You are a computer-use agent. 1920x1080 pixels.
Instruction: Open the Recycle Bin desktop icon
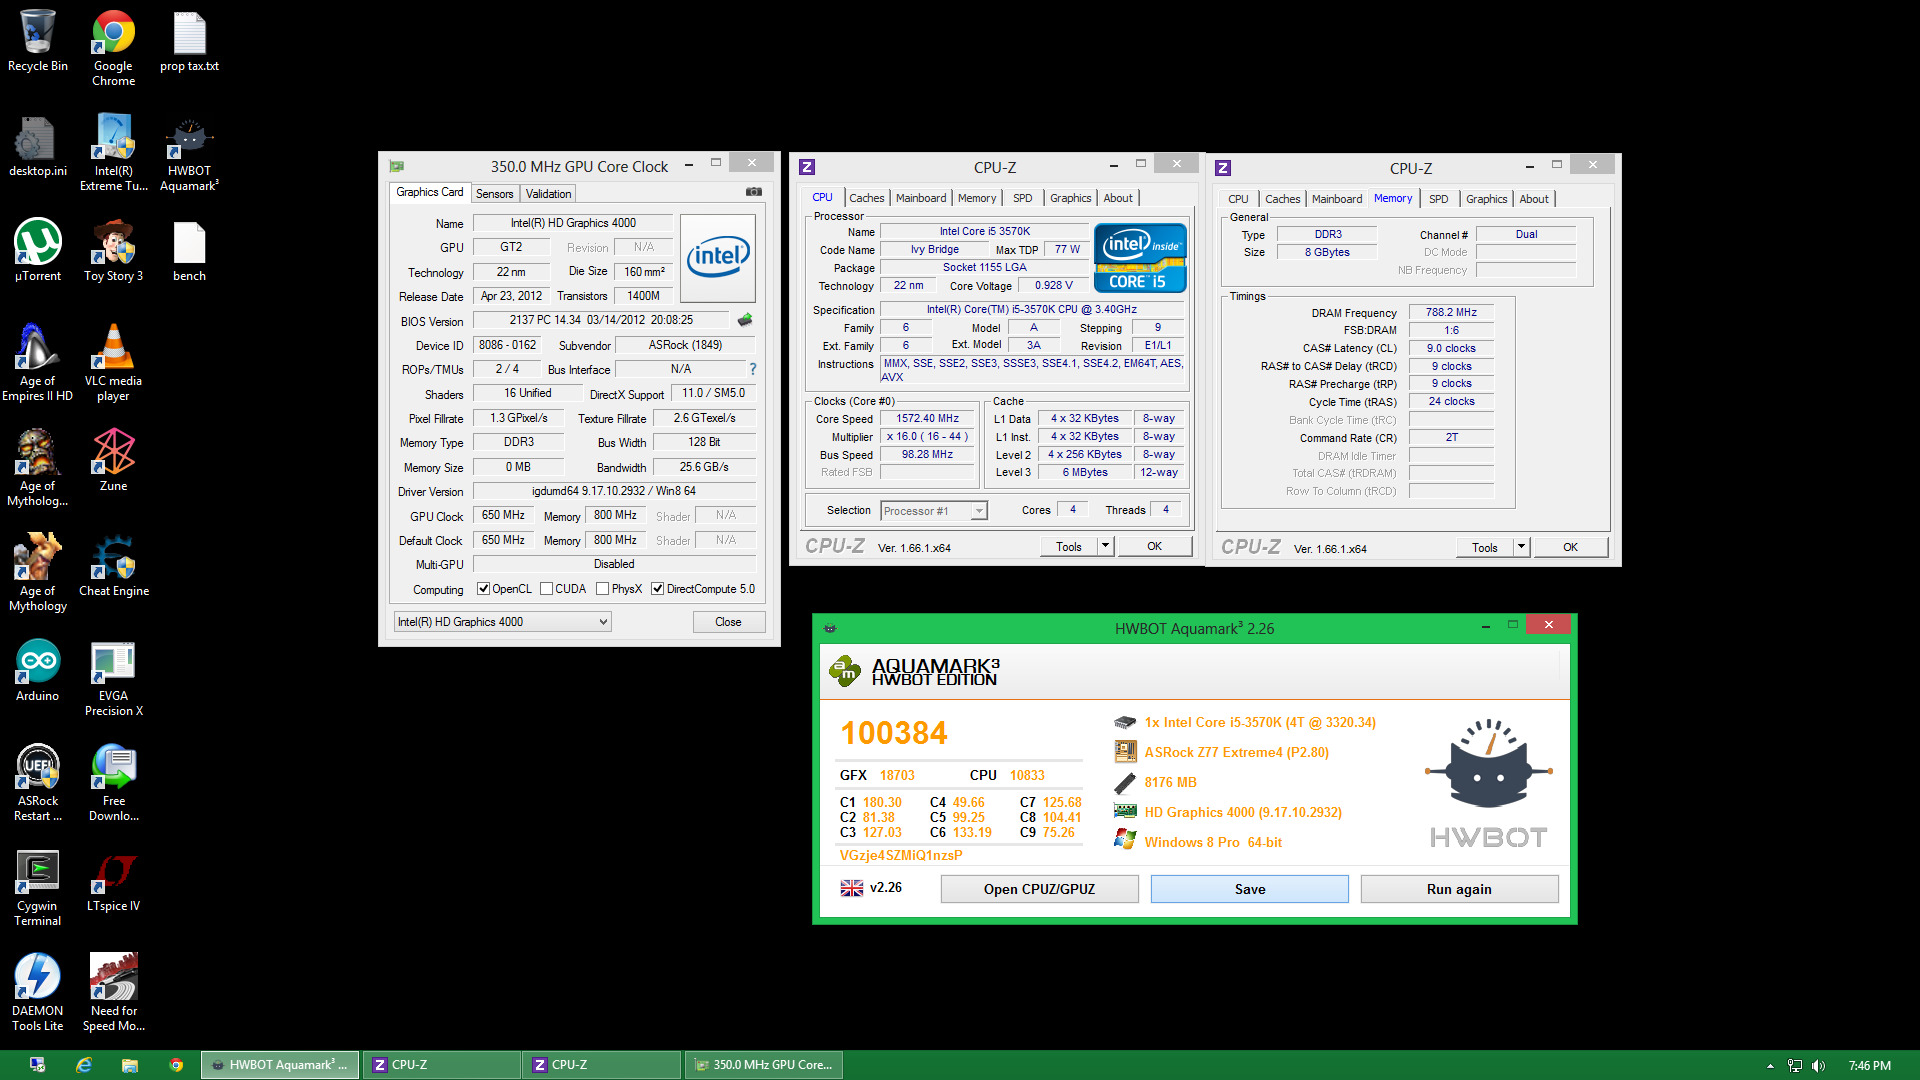[x=38, y=42]
